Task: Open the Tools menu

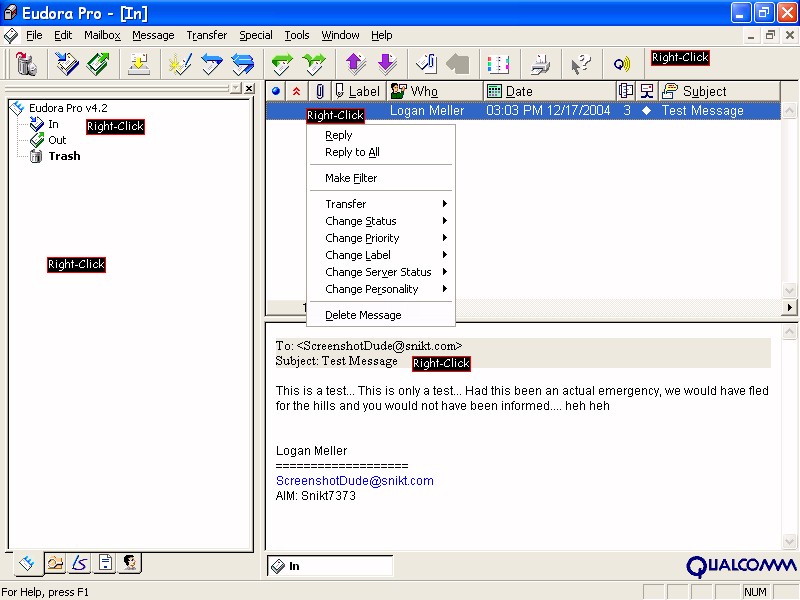Action: (297, 35)
